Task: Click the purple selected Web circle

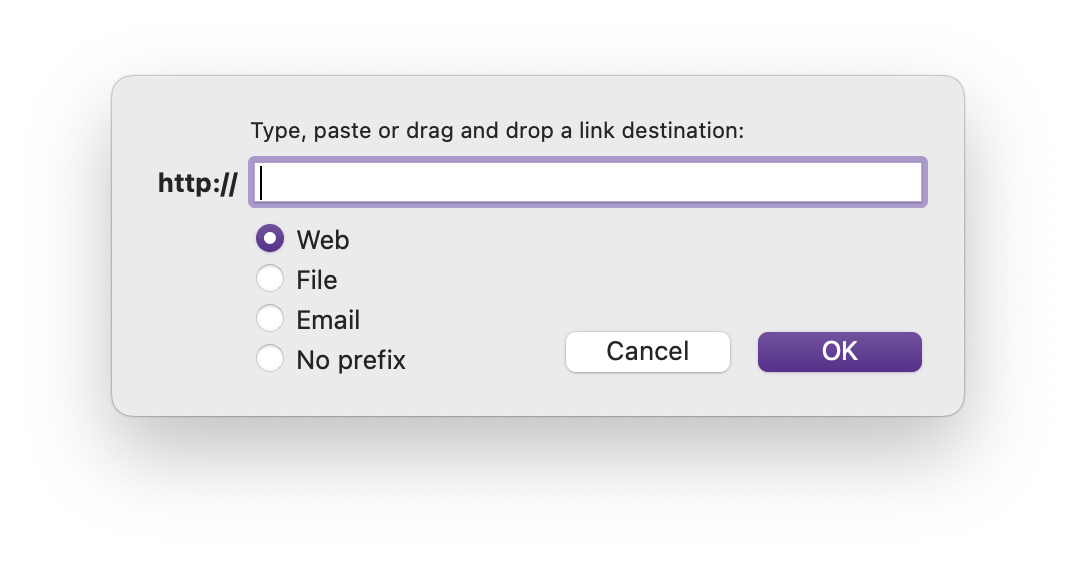Action: coord(270,239)
